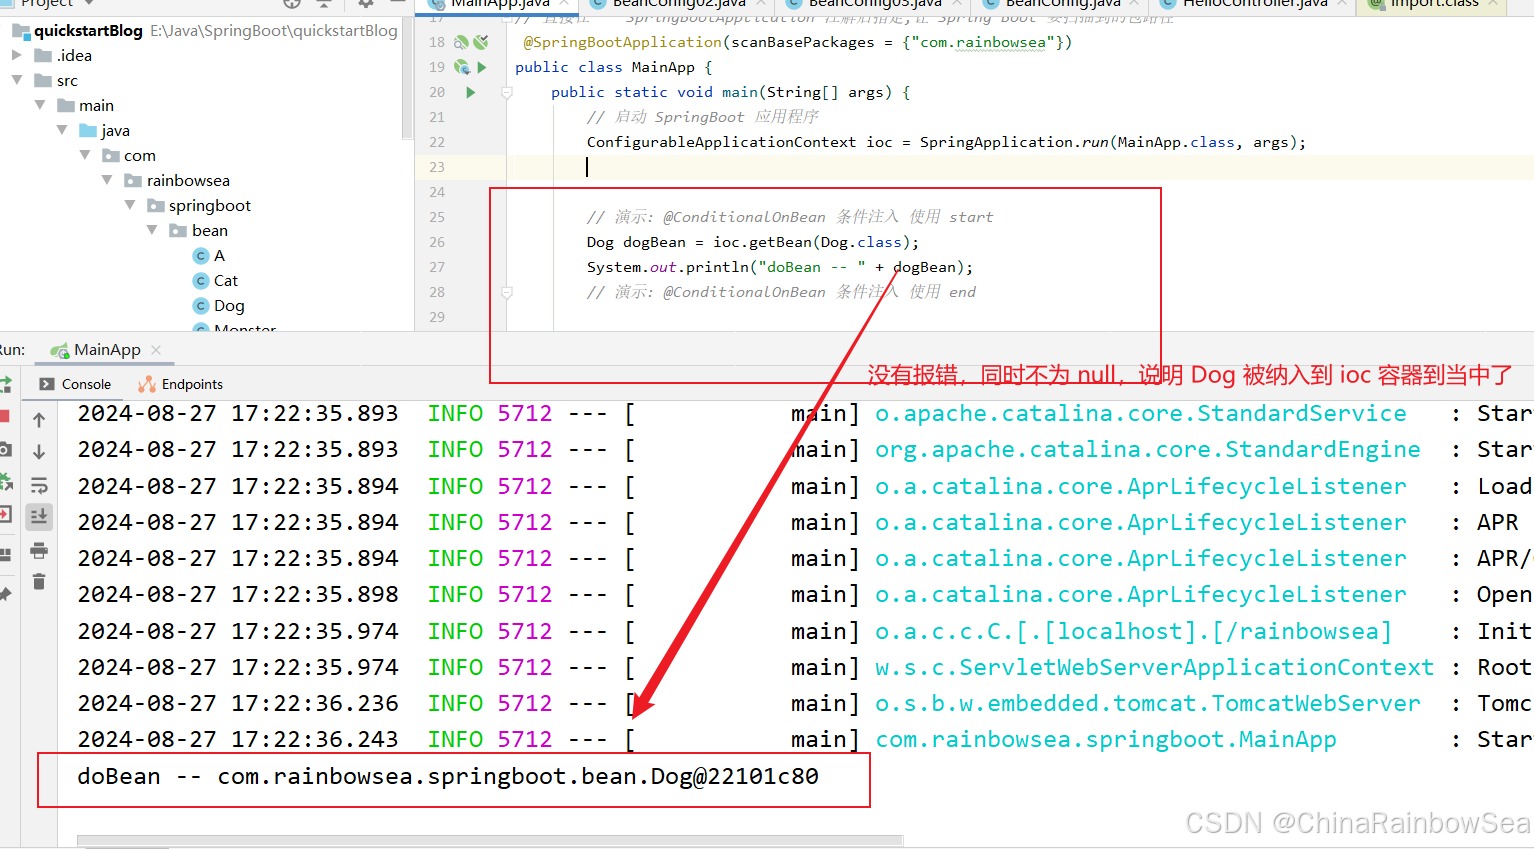Collapse the bean package
This screenshot has height=849, width=1534.
152,230
